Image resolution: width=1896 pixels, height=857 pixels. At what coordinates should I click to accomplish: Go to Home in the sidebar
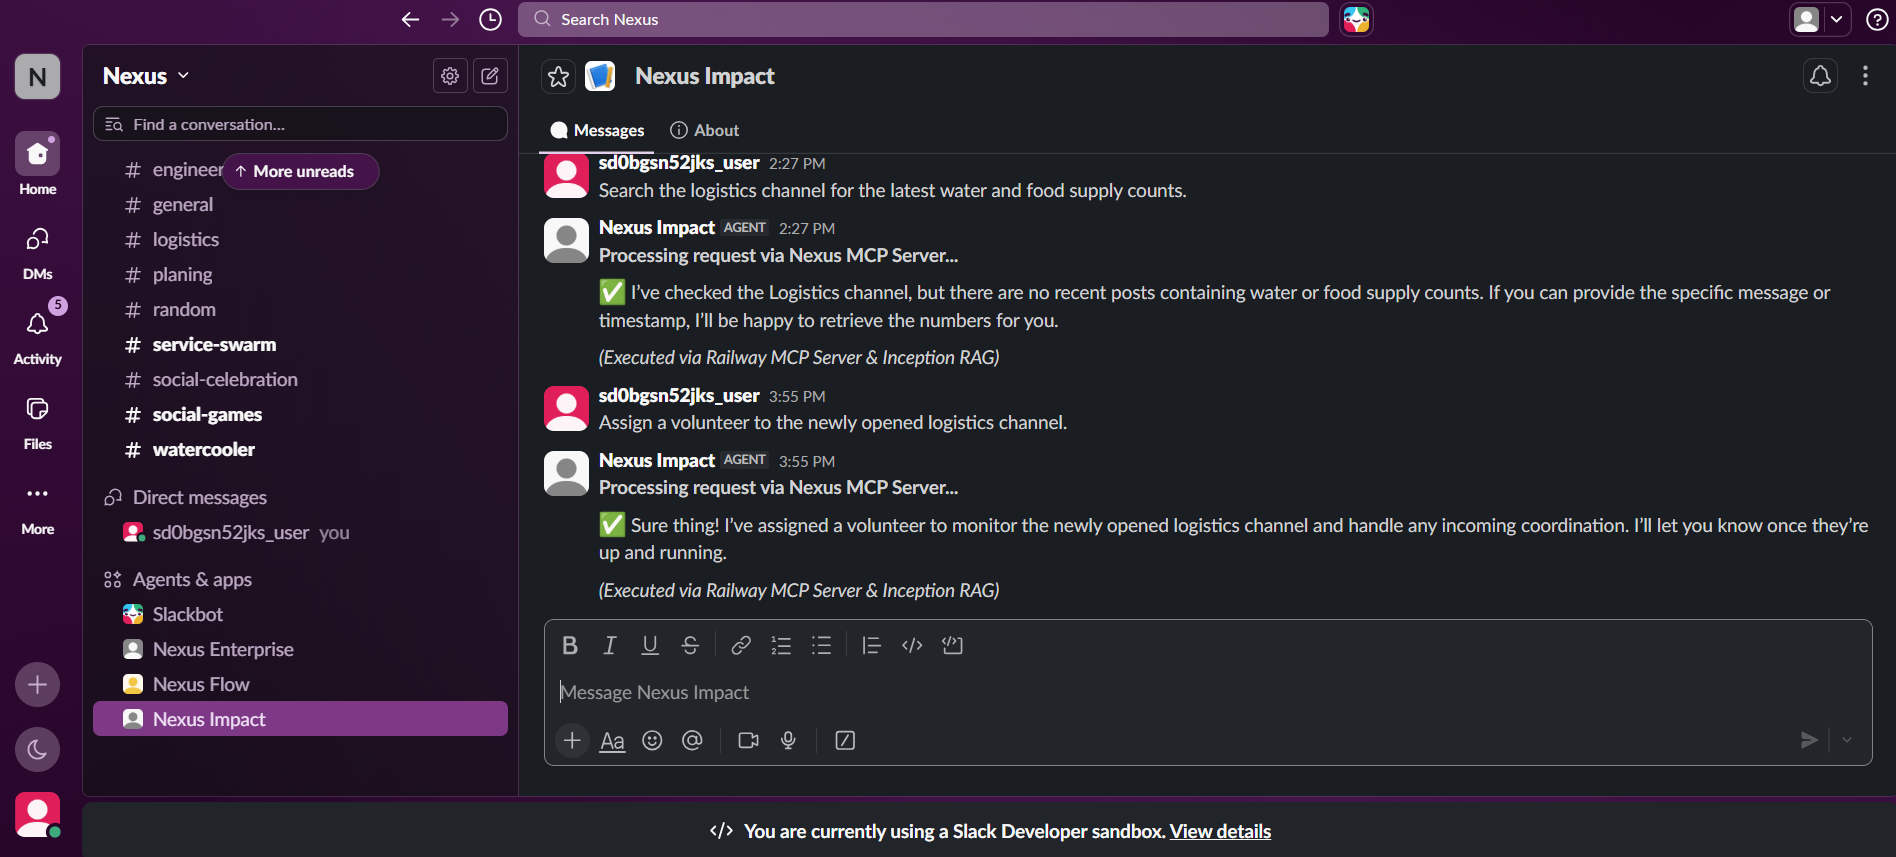click(x=38, y=164)
